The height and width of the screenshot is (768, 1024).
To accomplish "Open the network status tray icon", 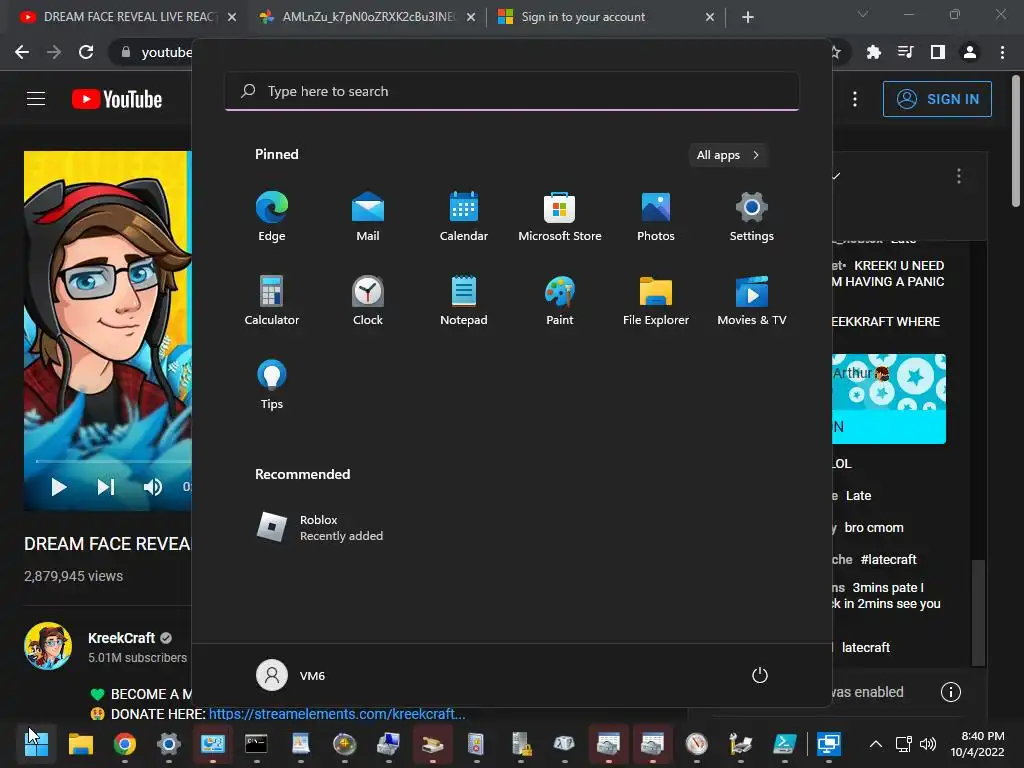I will coord(904,744).
